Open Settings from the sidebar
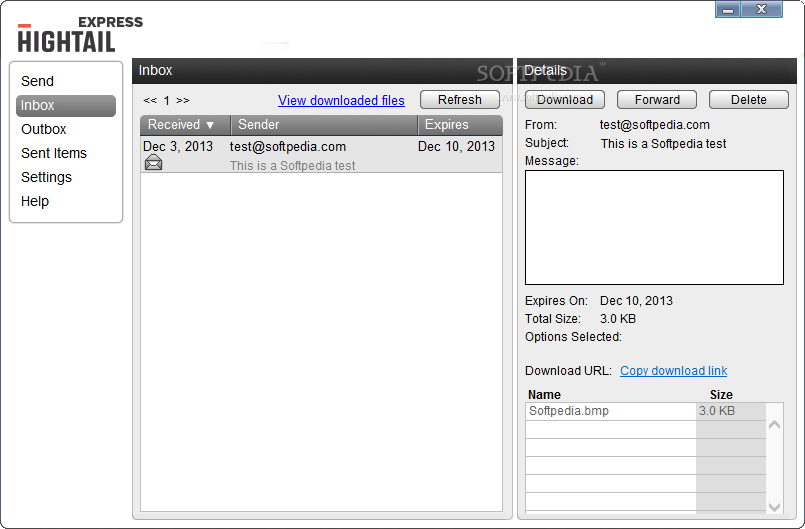805x529 pixels. [46, 177]
